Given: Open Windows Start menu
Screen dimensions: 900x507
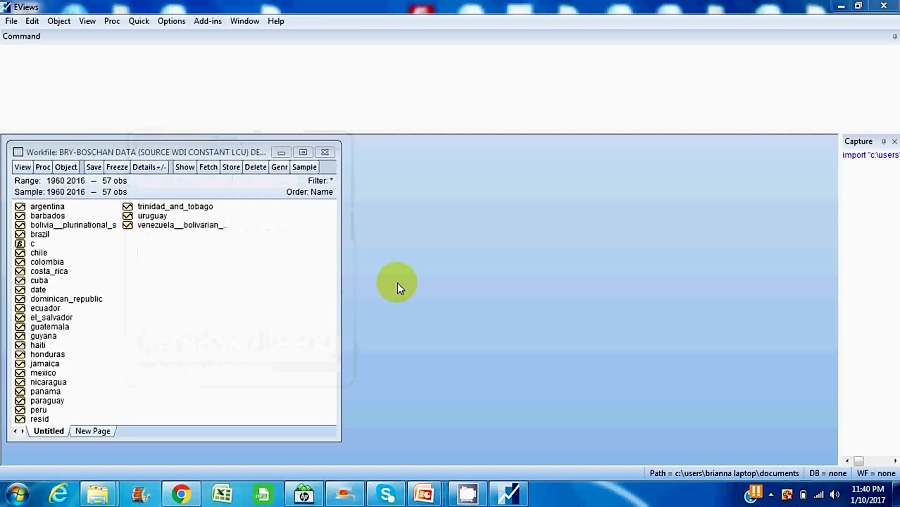Looking at the screenshot, I should click(x=18, y=494).
